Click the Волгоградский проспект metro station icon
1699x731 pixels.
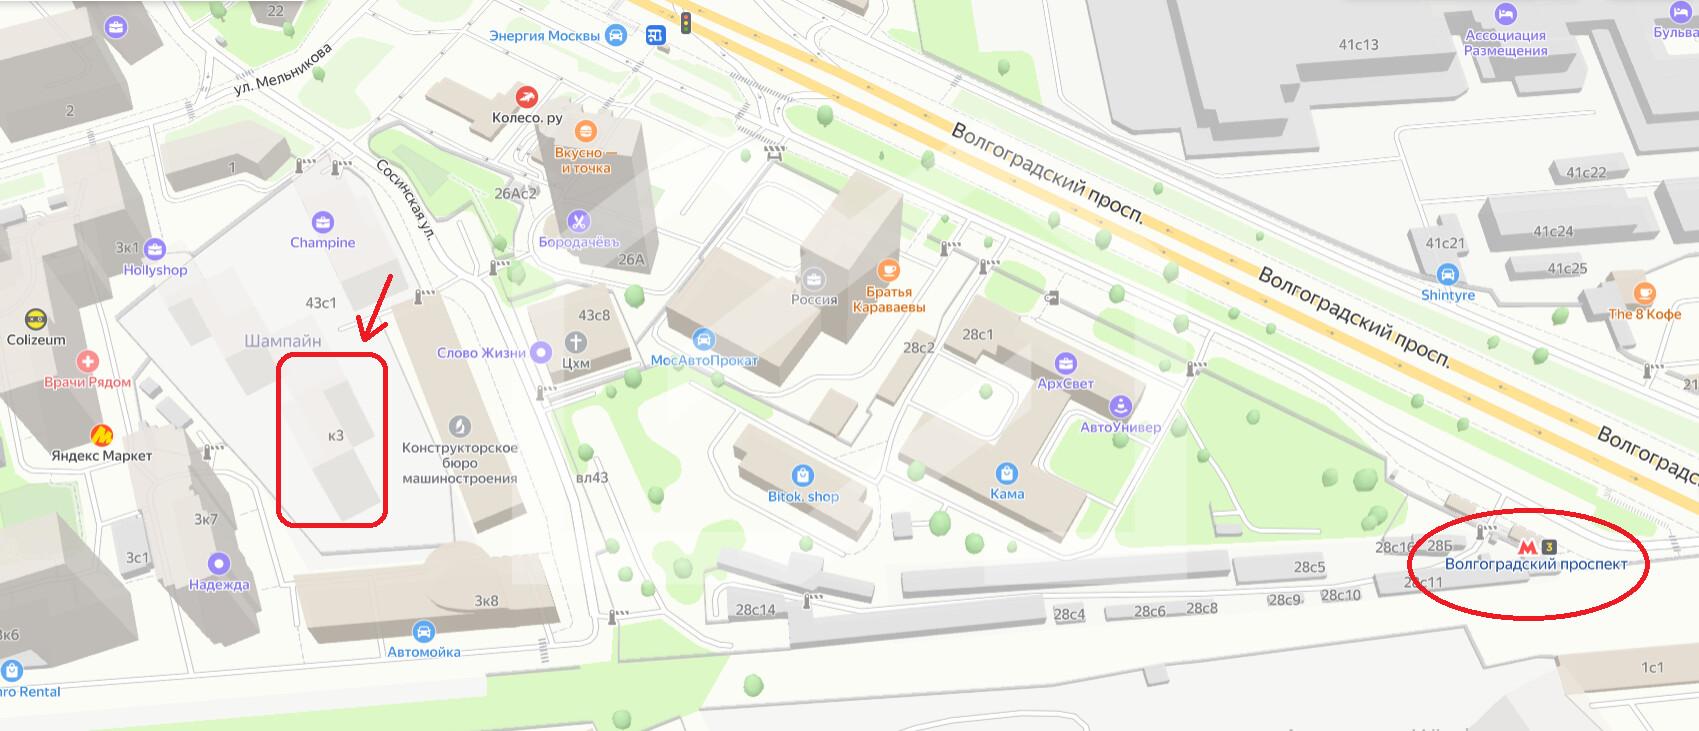[1527, 547]
